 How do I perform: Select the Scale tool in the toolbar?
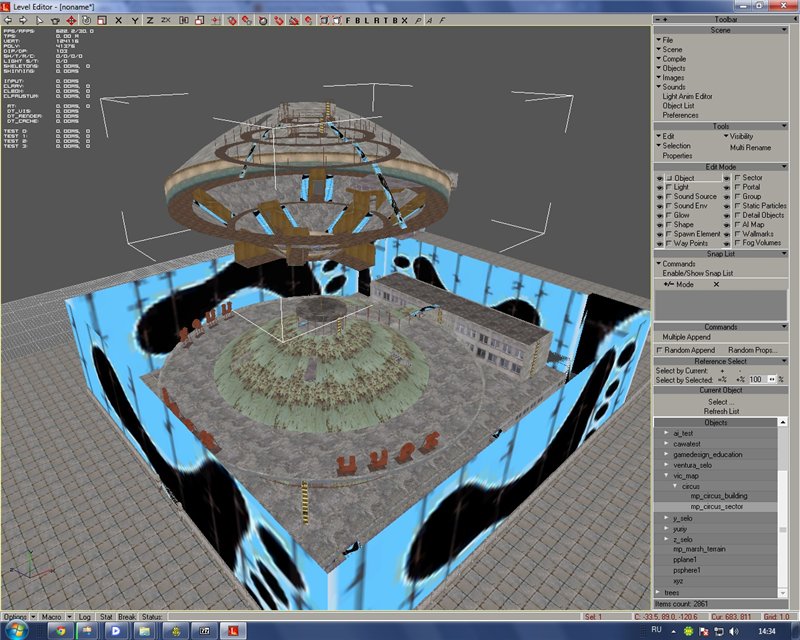(x=100, y=20)
